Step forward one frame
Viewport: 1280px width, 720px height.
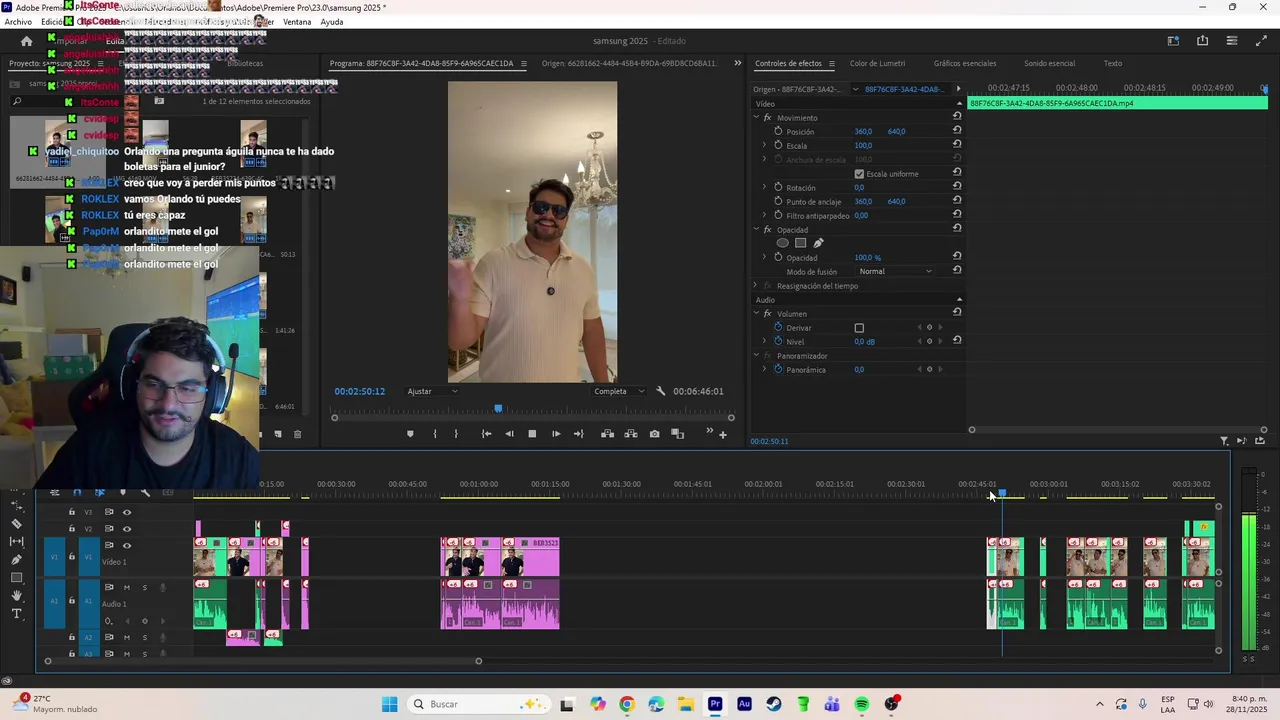pyautogui.click(x=556, y=434)
